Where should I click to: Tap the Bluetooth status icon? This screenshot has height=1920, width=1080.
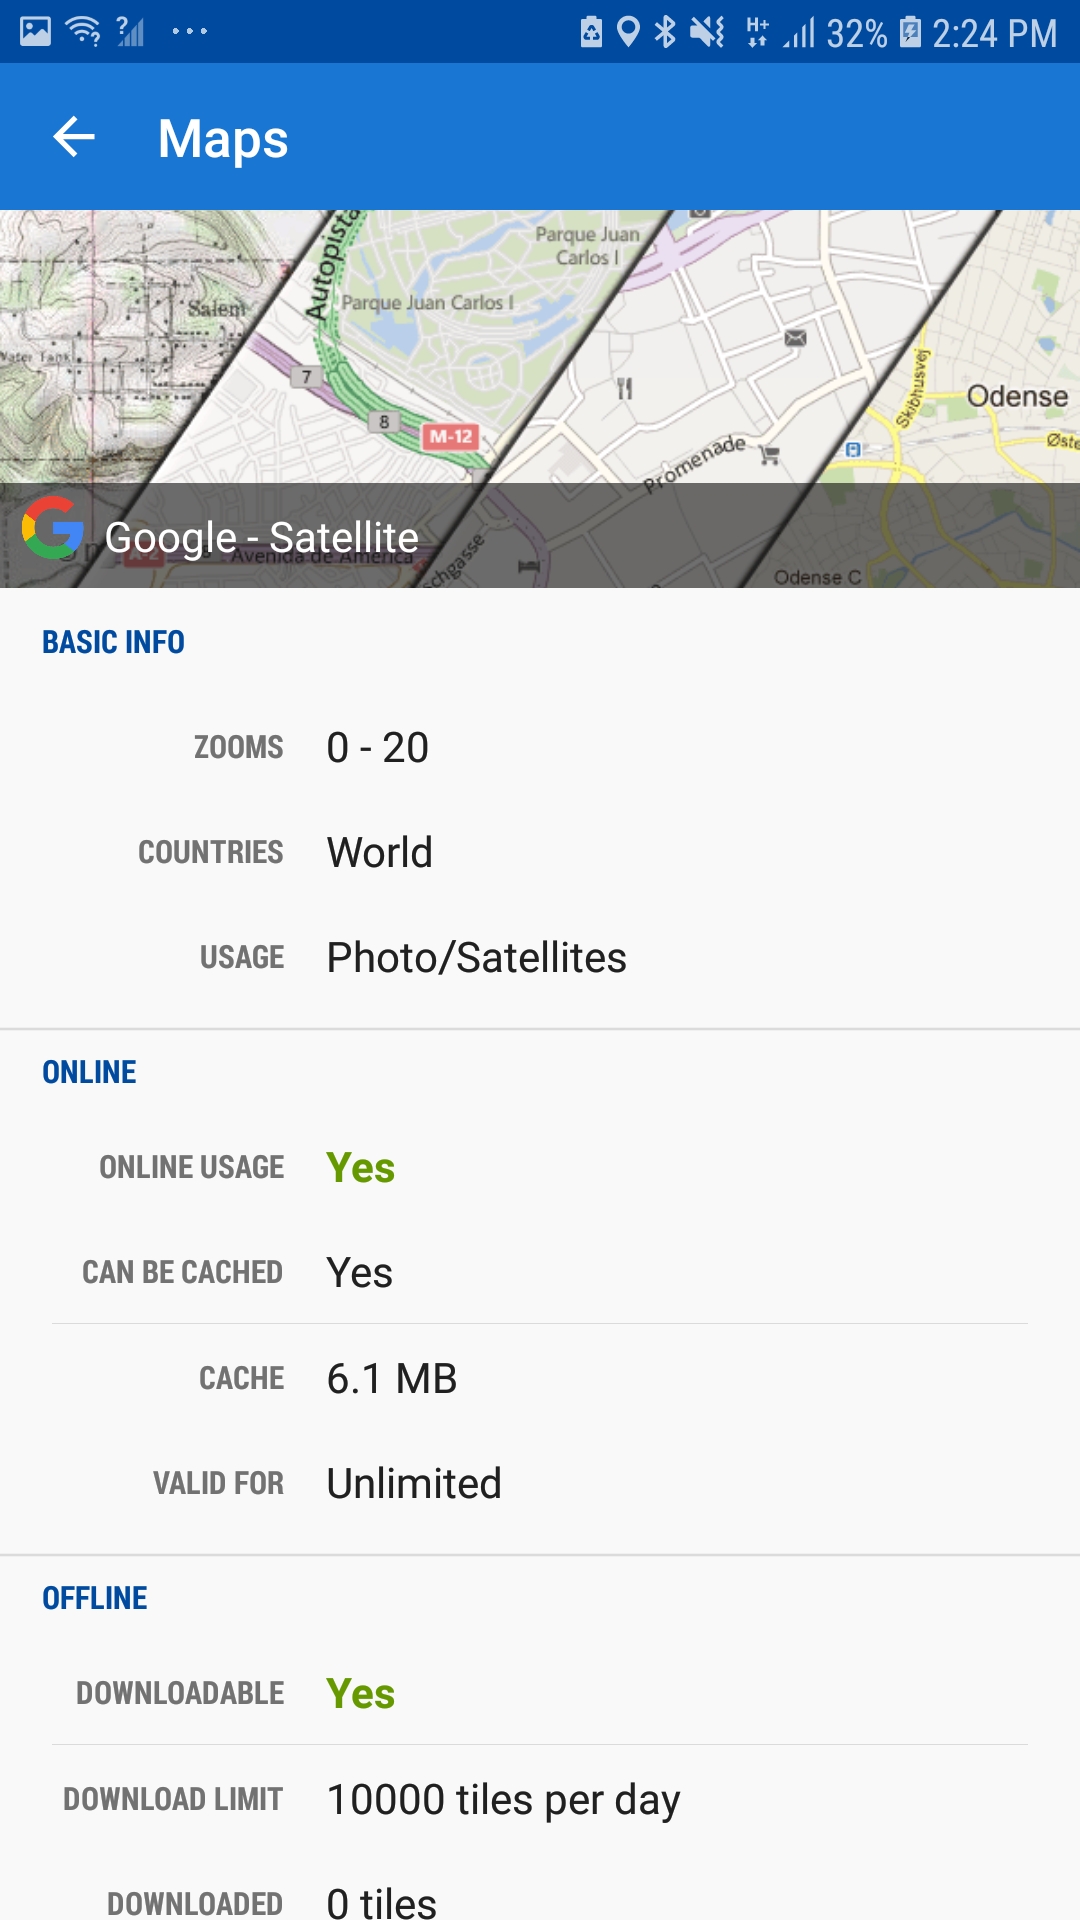click(665, 32)
